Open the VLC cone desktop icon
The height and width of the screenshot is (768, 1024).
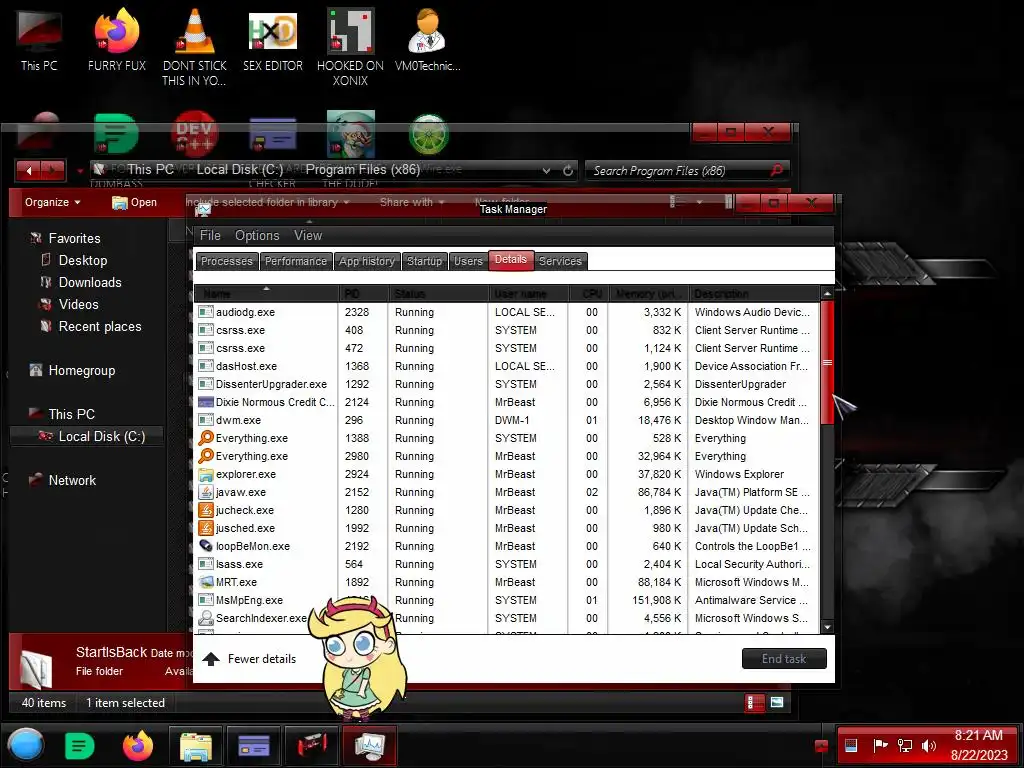(195, 46)
